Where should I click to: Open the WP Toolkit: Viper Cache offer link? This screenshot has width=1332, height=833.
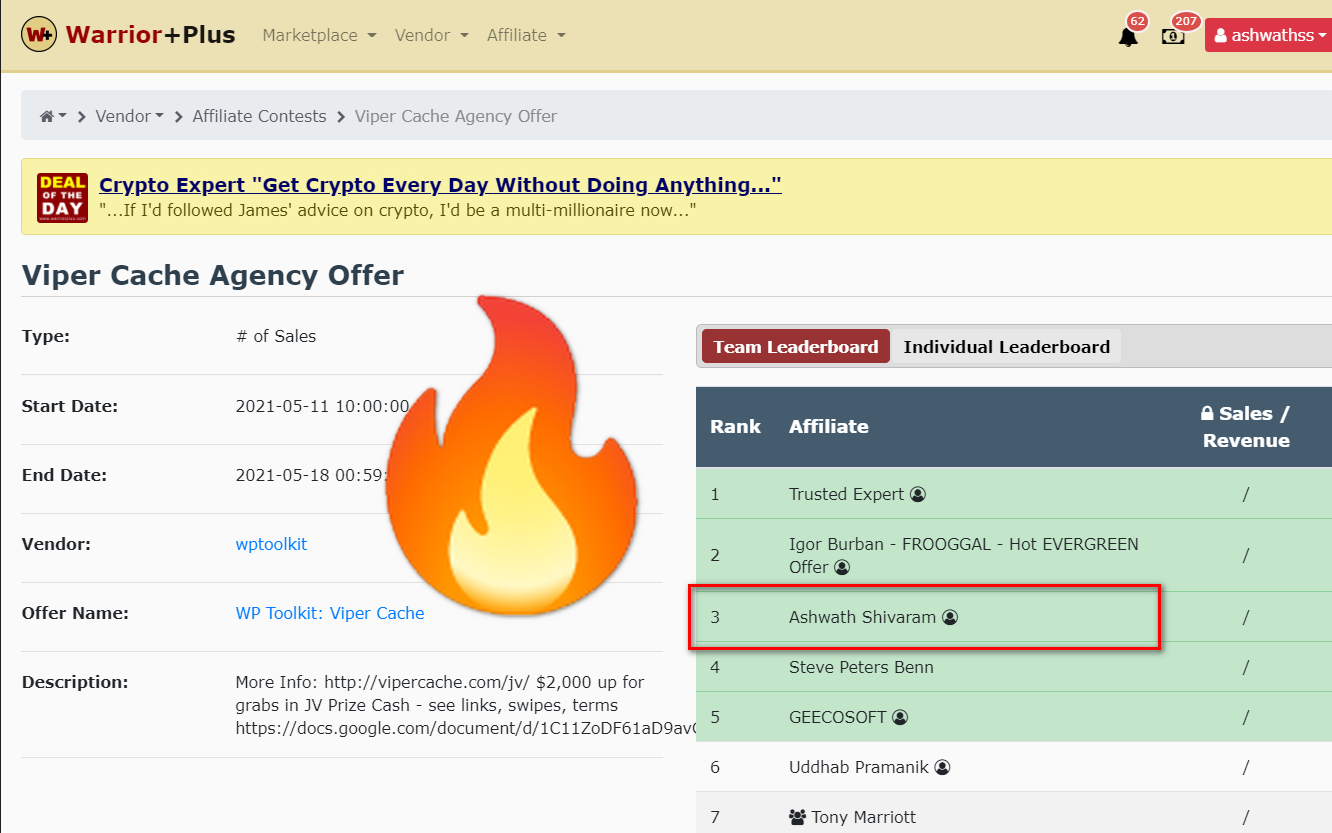[x=329, y=613]
